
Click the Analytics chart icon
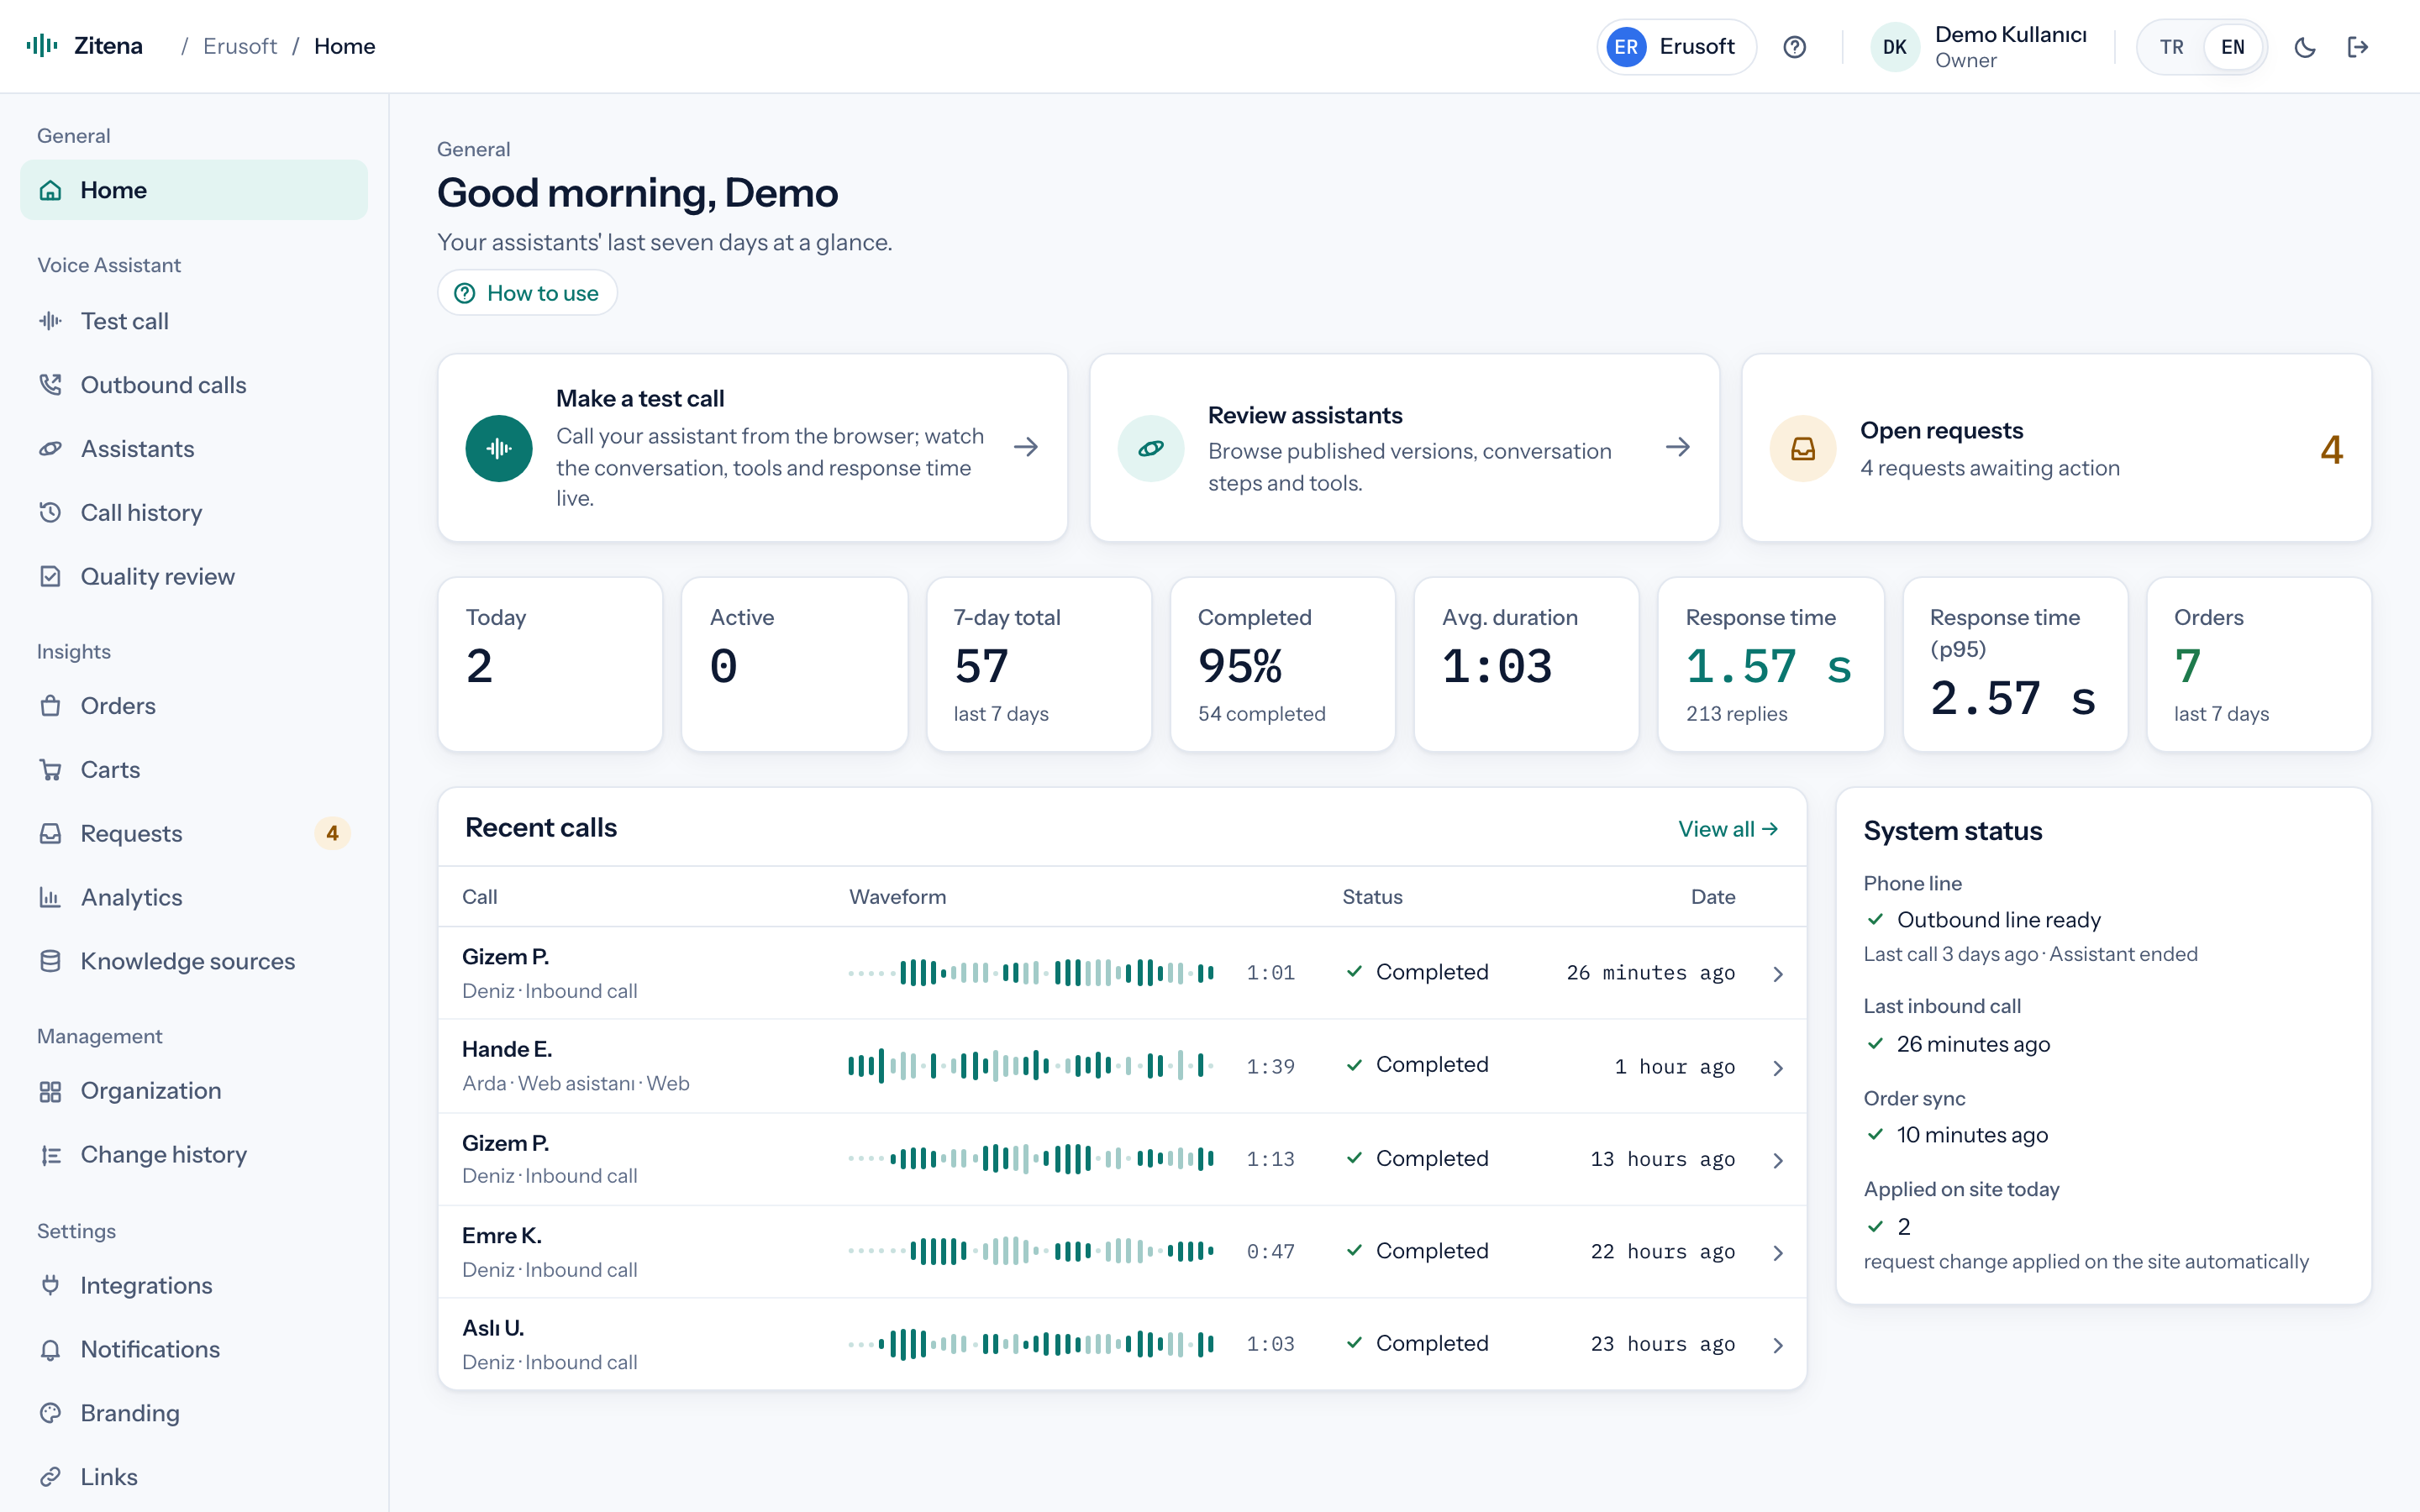(50, 898)
